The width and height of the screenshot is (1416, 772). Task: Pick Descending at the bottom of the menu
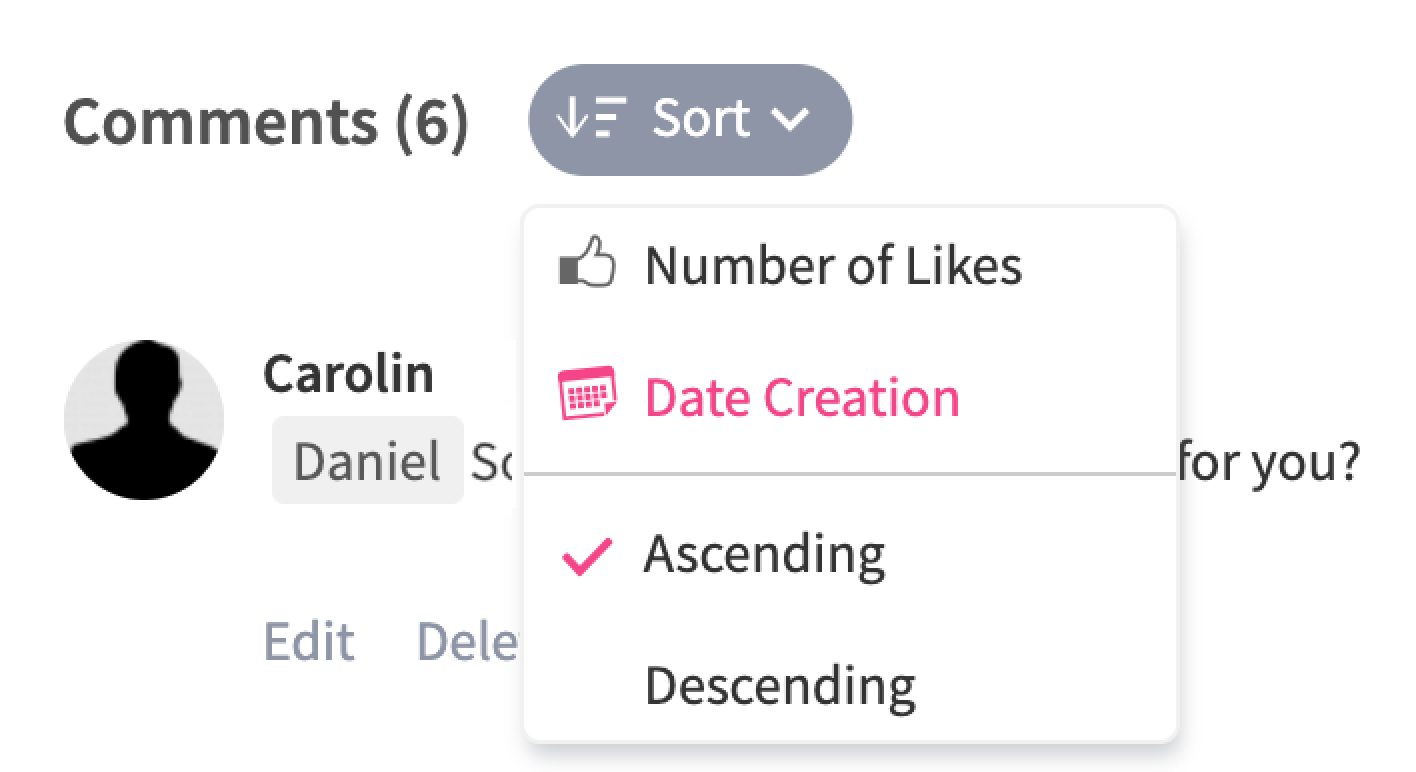coord(781,684)
